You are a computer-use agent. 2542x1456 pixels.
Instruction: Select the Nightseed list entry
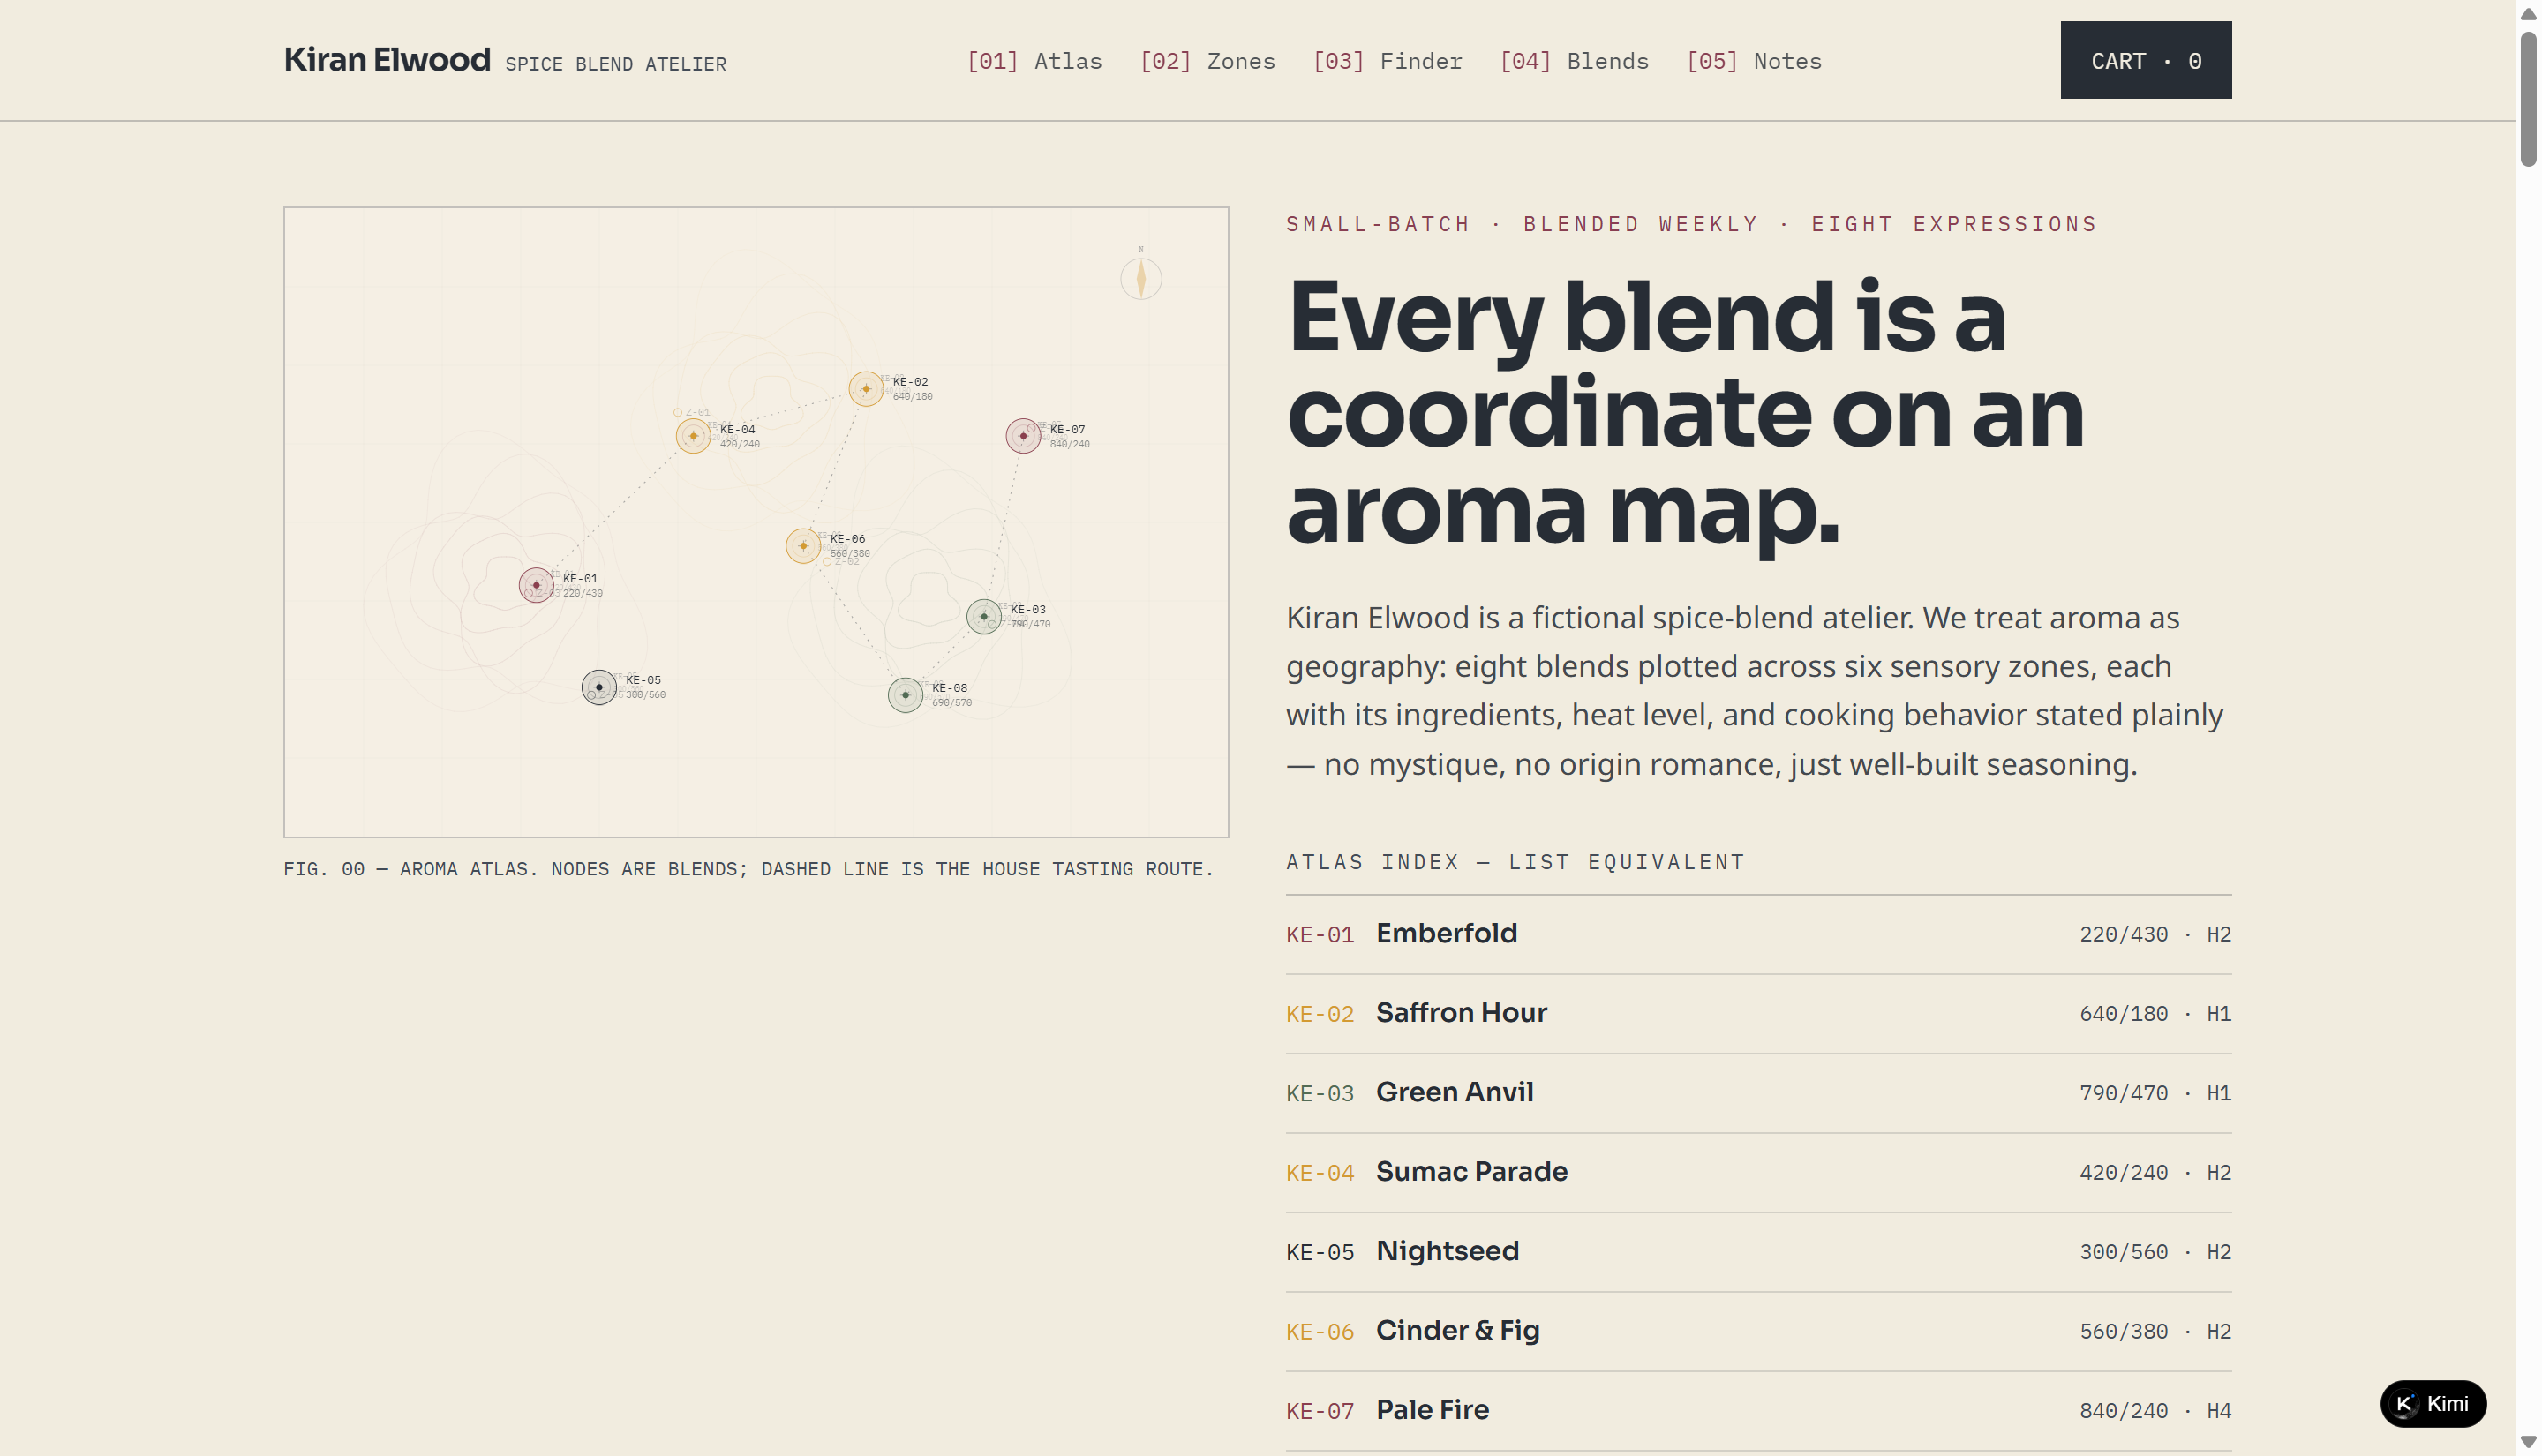pyautogui.click(x=1758, y=1252)
